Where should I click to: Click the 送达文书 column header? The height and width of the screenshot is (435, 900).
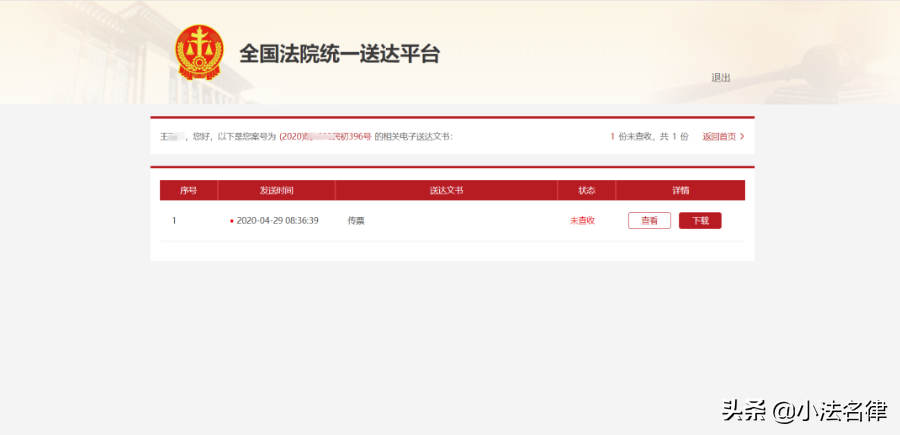446,191
